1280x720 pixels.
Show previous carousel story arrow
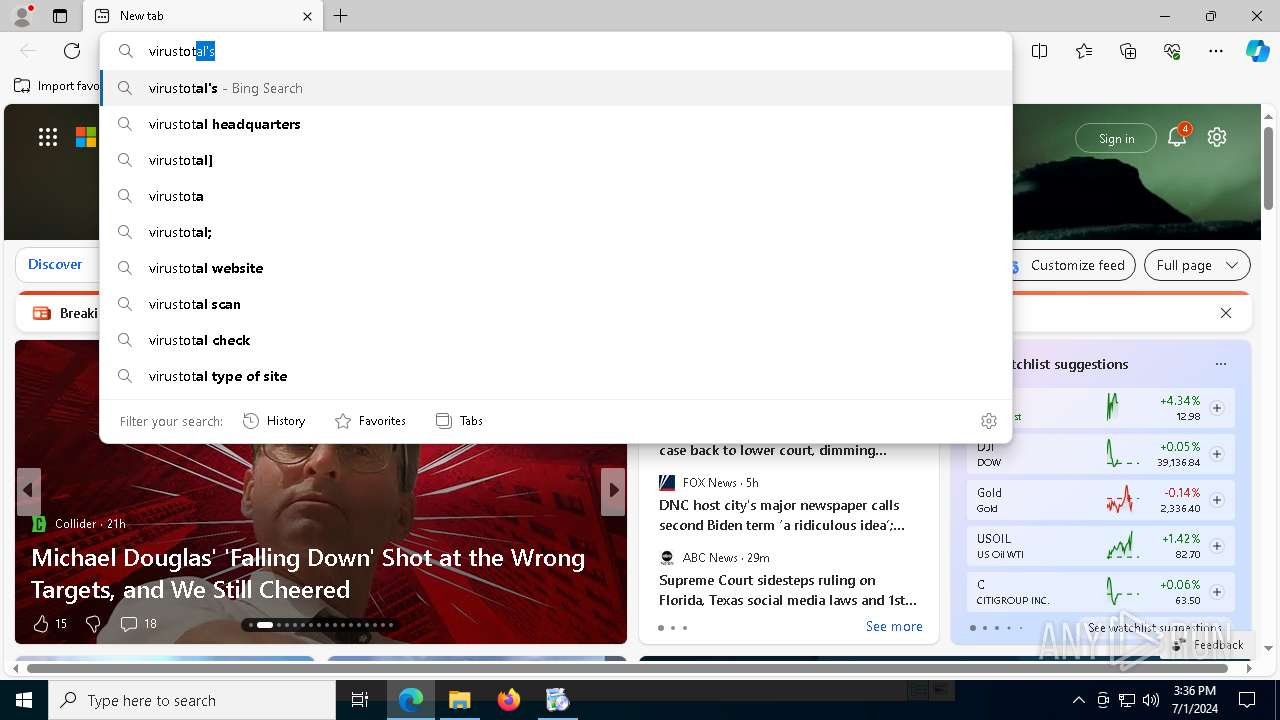coord(28,491)
